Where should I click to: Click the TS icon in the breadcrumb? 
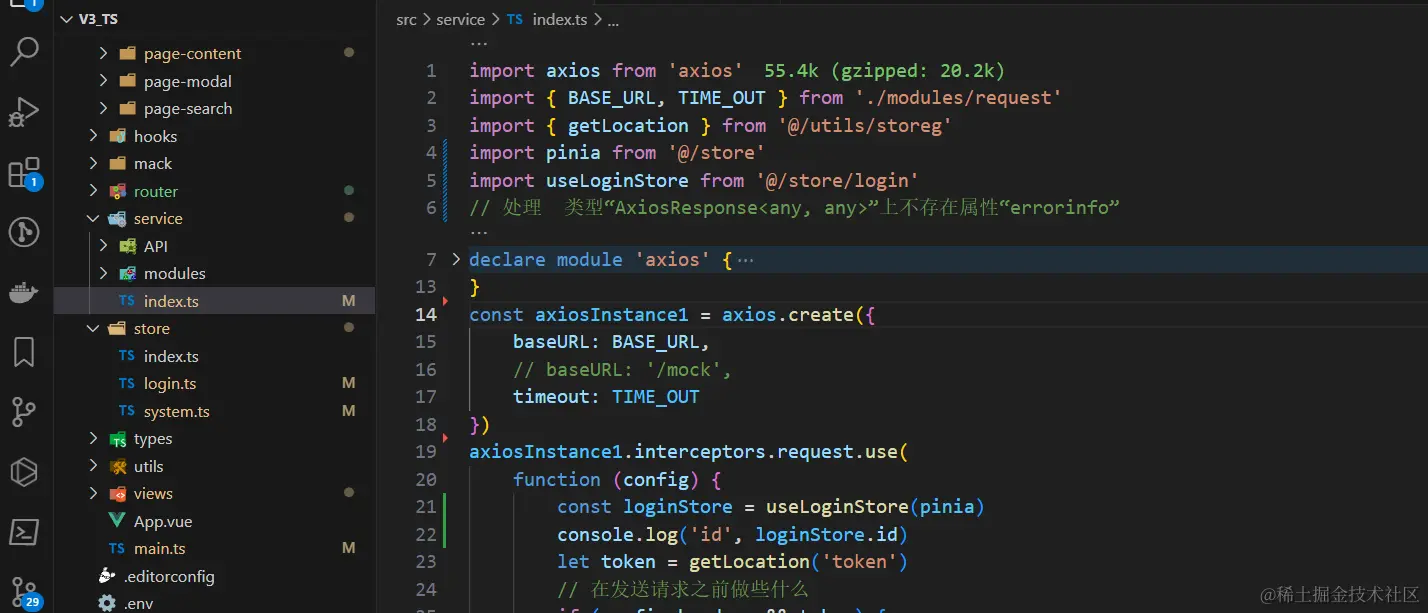[x=514, y=19]
